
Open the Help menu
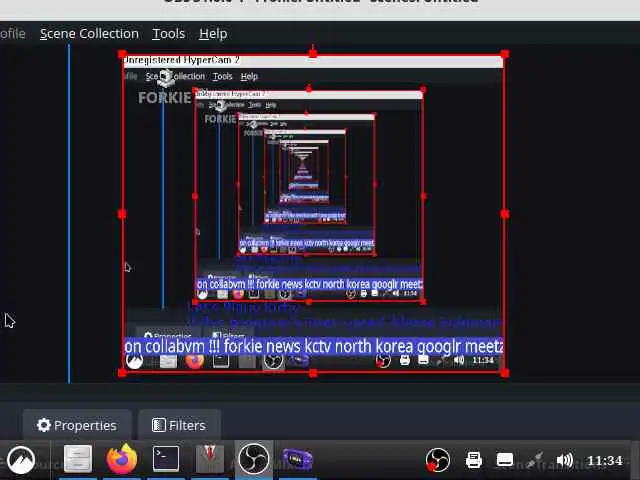coord(213,33)
